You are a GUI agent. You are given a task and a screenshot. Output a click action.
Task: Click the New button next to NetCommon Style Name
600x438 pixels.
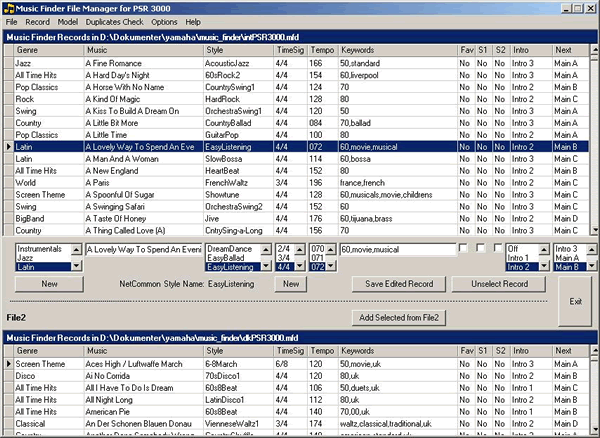[x=291, y=284]
